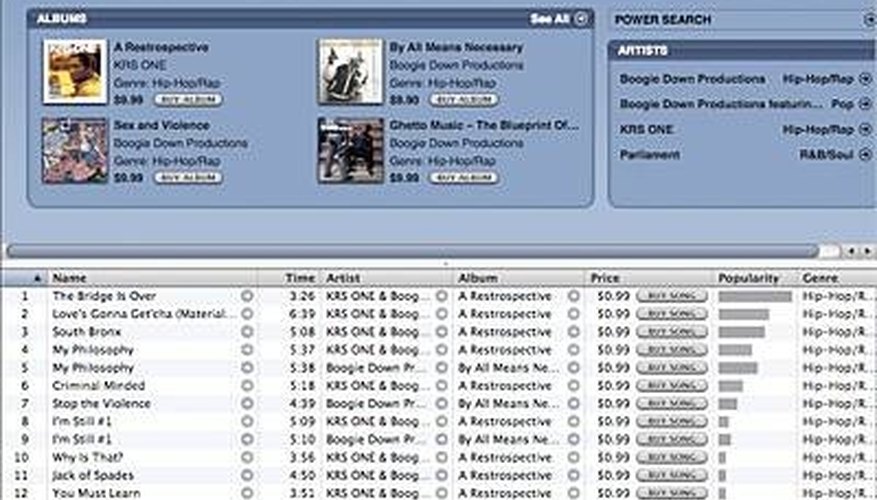Click the Sex and Violence album cover
Screen dimensions: 877x500
75,150
